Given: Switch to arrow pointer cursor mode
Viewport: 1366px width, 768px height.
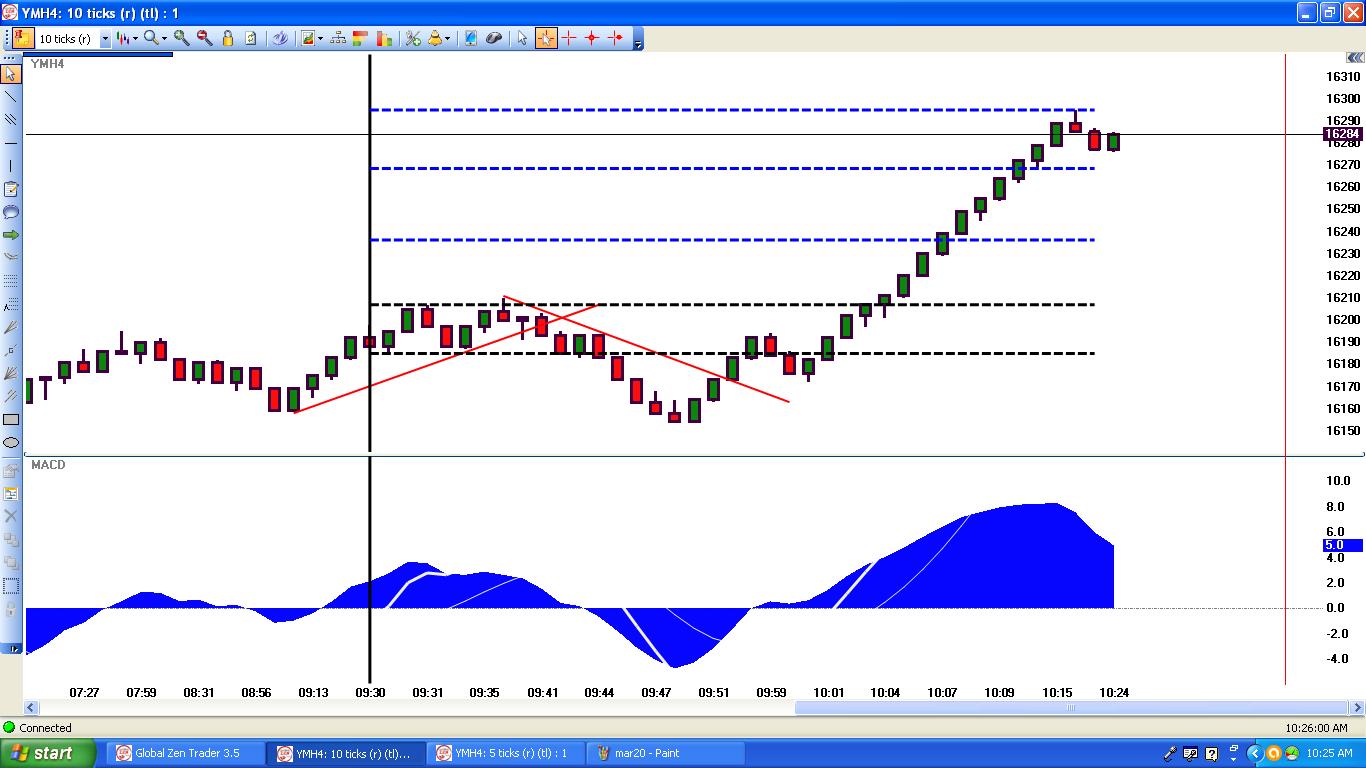Looking at the screenshot, I should (522, 38).
